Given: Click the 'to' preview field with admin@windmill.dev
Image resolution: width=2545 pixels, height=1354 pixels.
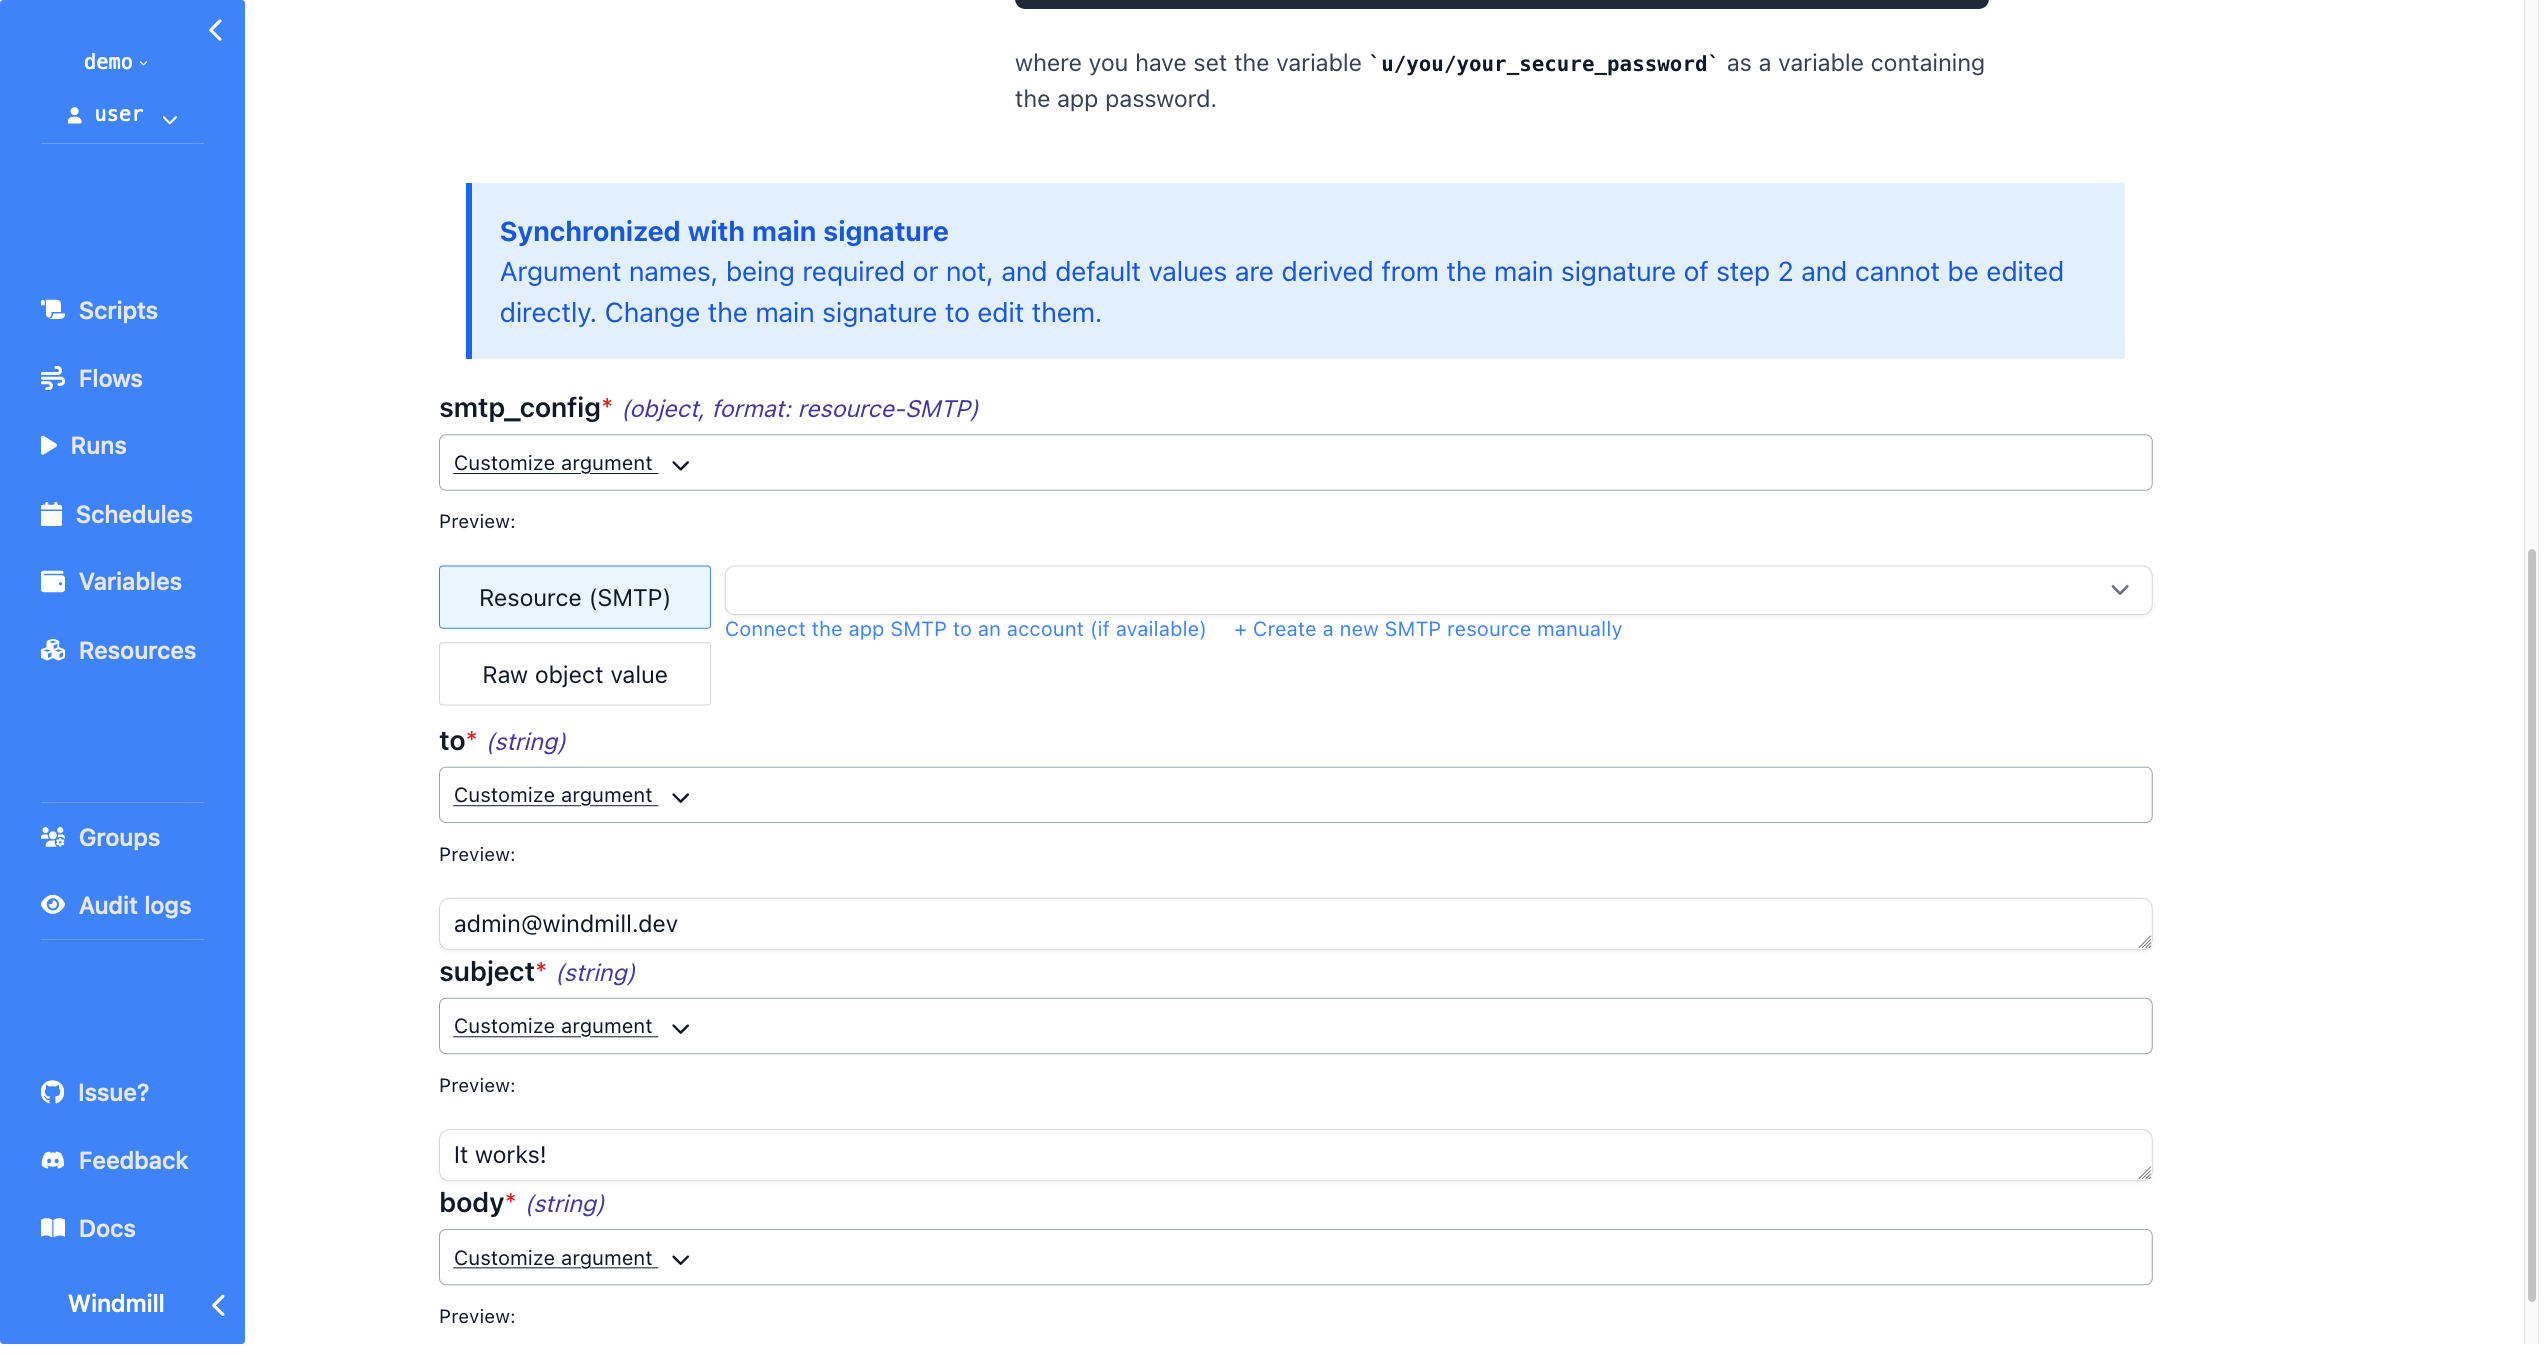Looking at the screenshot, I should click(1294, 924).
